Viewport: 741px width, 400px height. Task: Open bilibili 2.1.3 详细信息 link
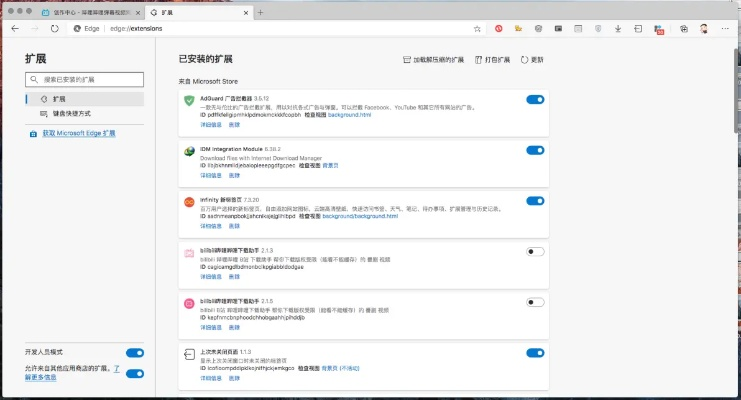[211, 277]
